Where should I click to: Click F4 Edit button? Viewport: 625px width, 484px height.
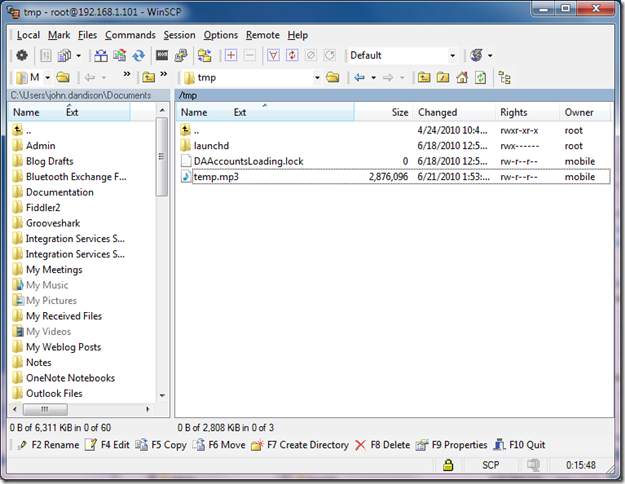[x=108, y=445]
